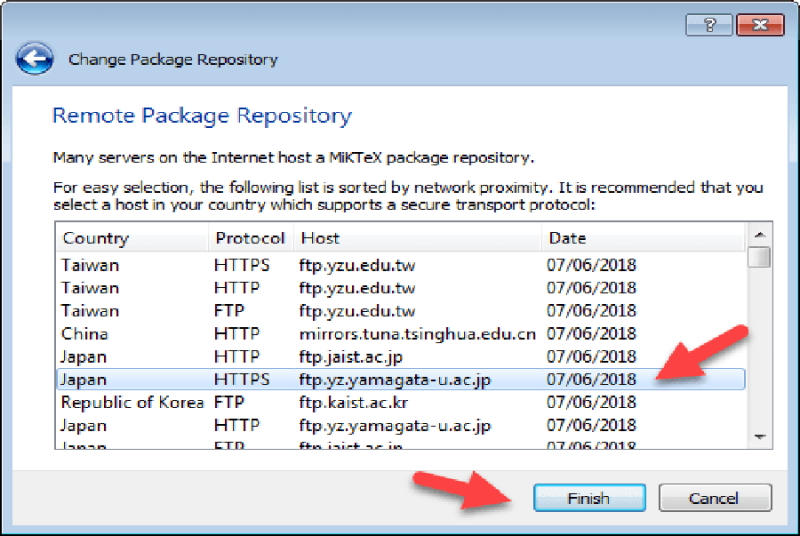Select Japan HTTP ftp.yz.yamagata-u.ac.jp row
800x536 pixels.
tap(401, 425)
